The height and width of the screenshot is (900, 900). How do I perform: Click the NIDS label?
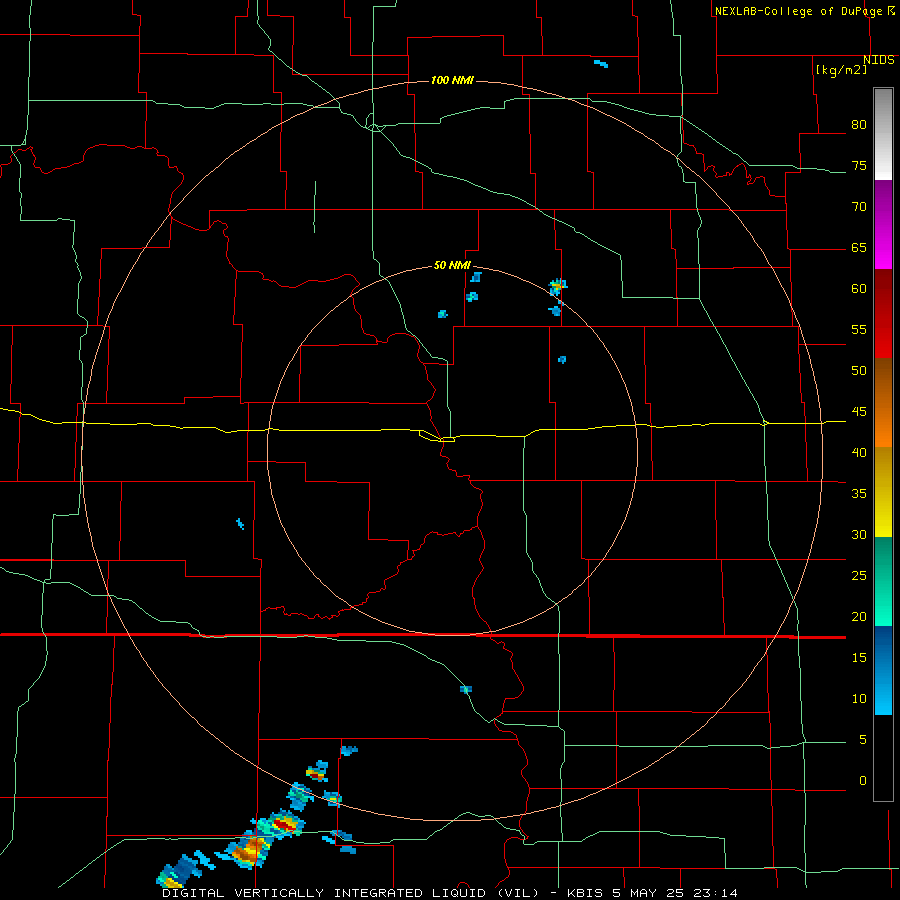pos(878,60)
